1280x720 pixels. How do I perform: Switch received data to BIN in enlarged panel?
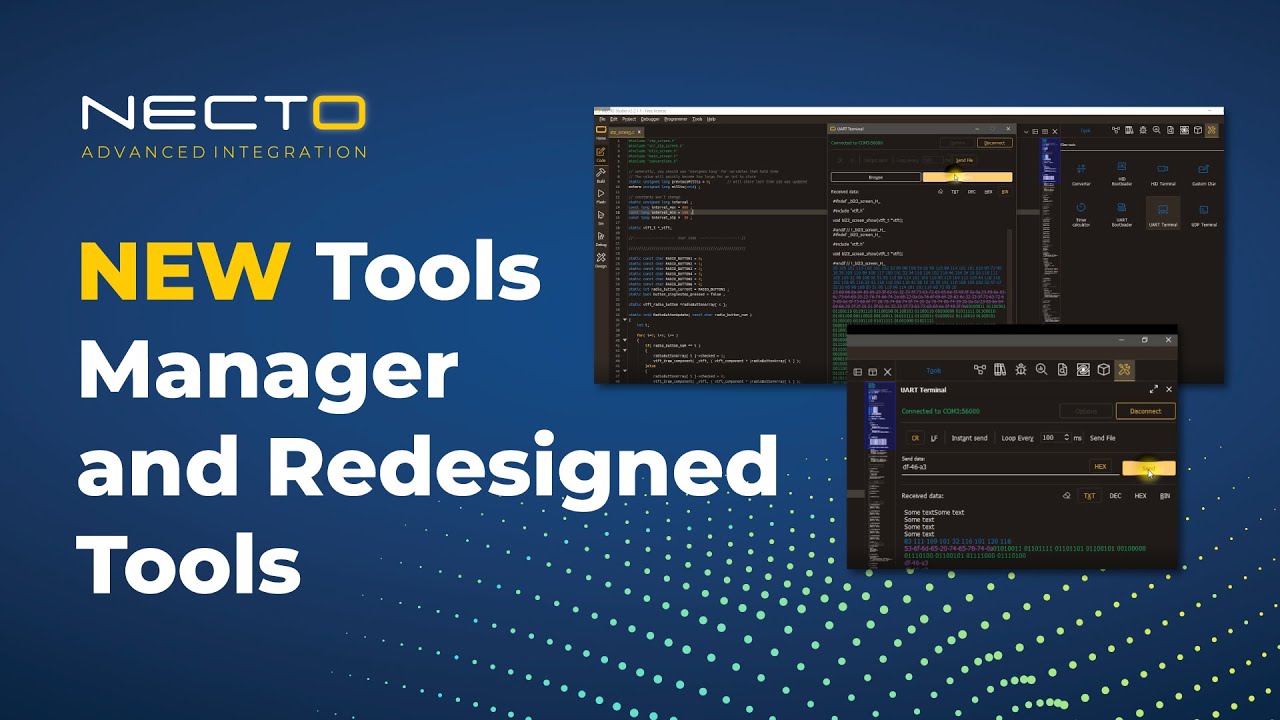point(1165,496)
